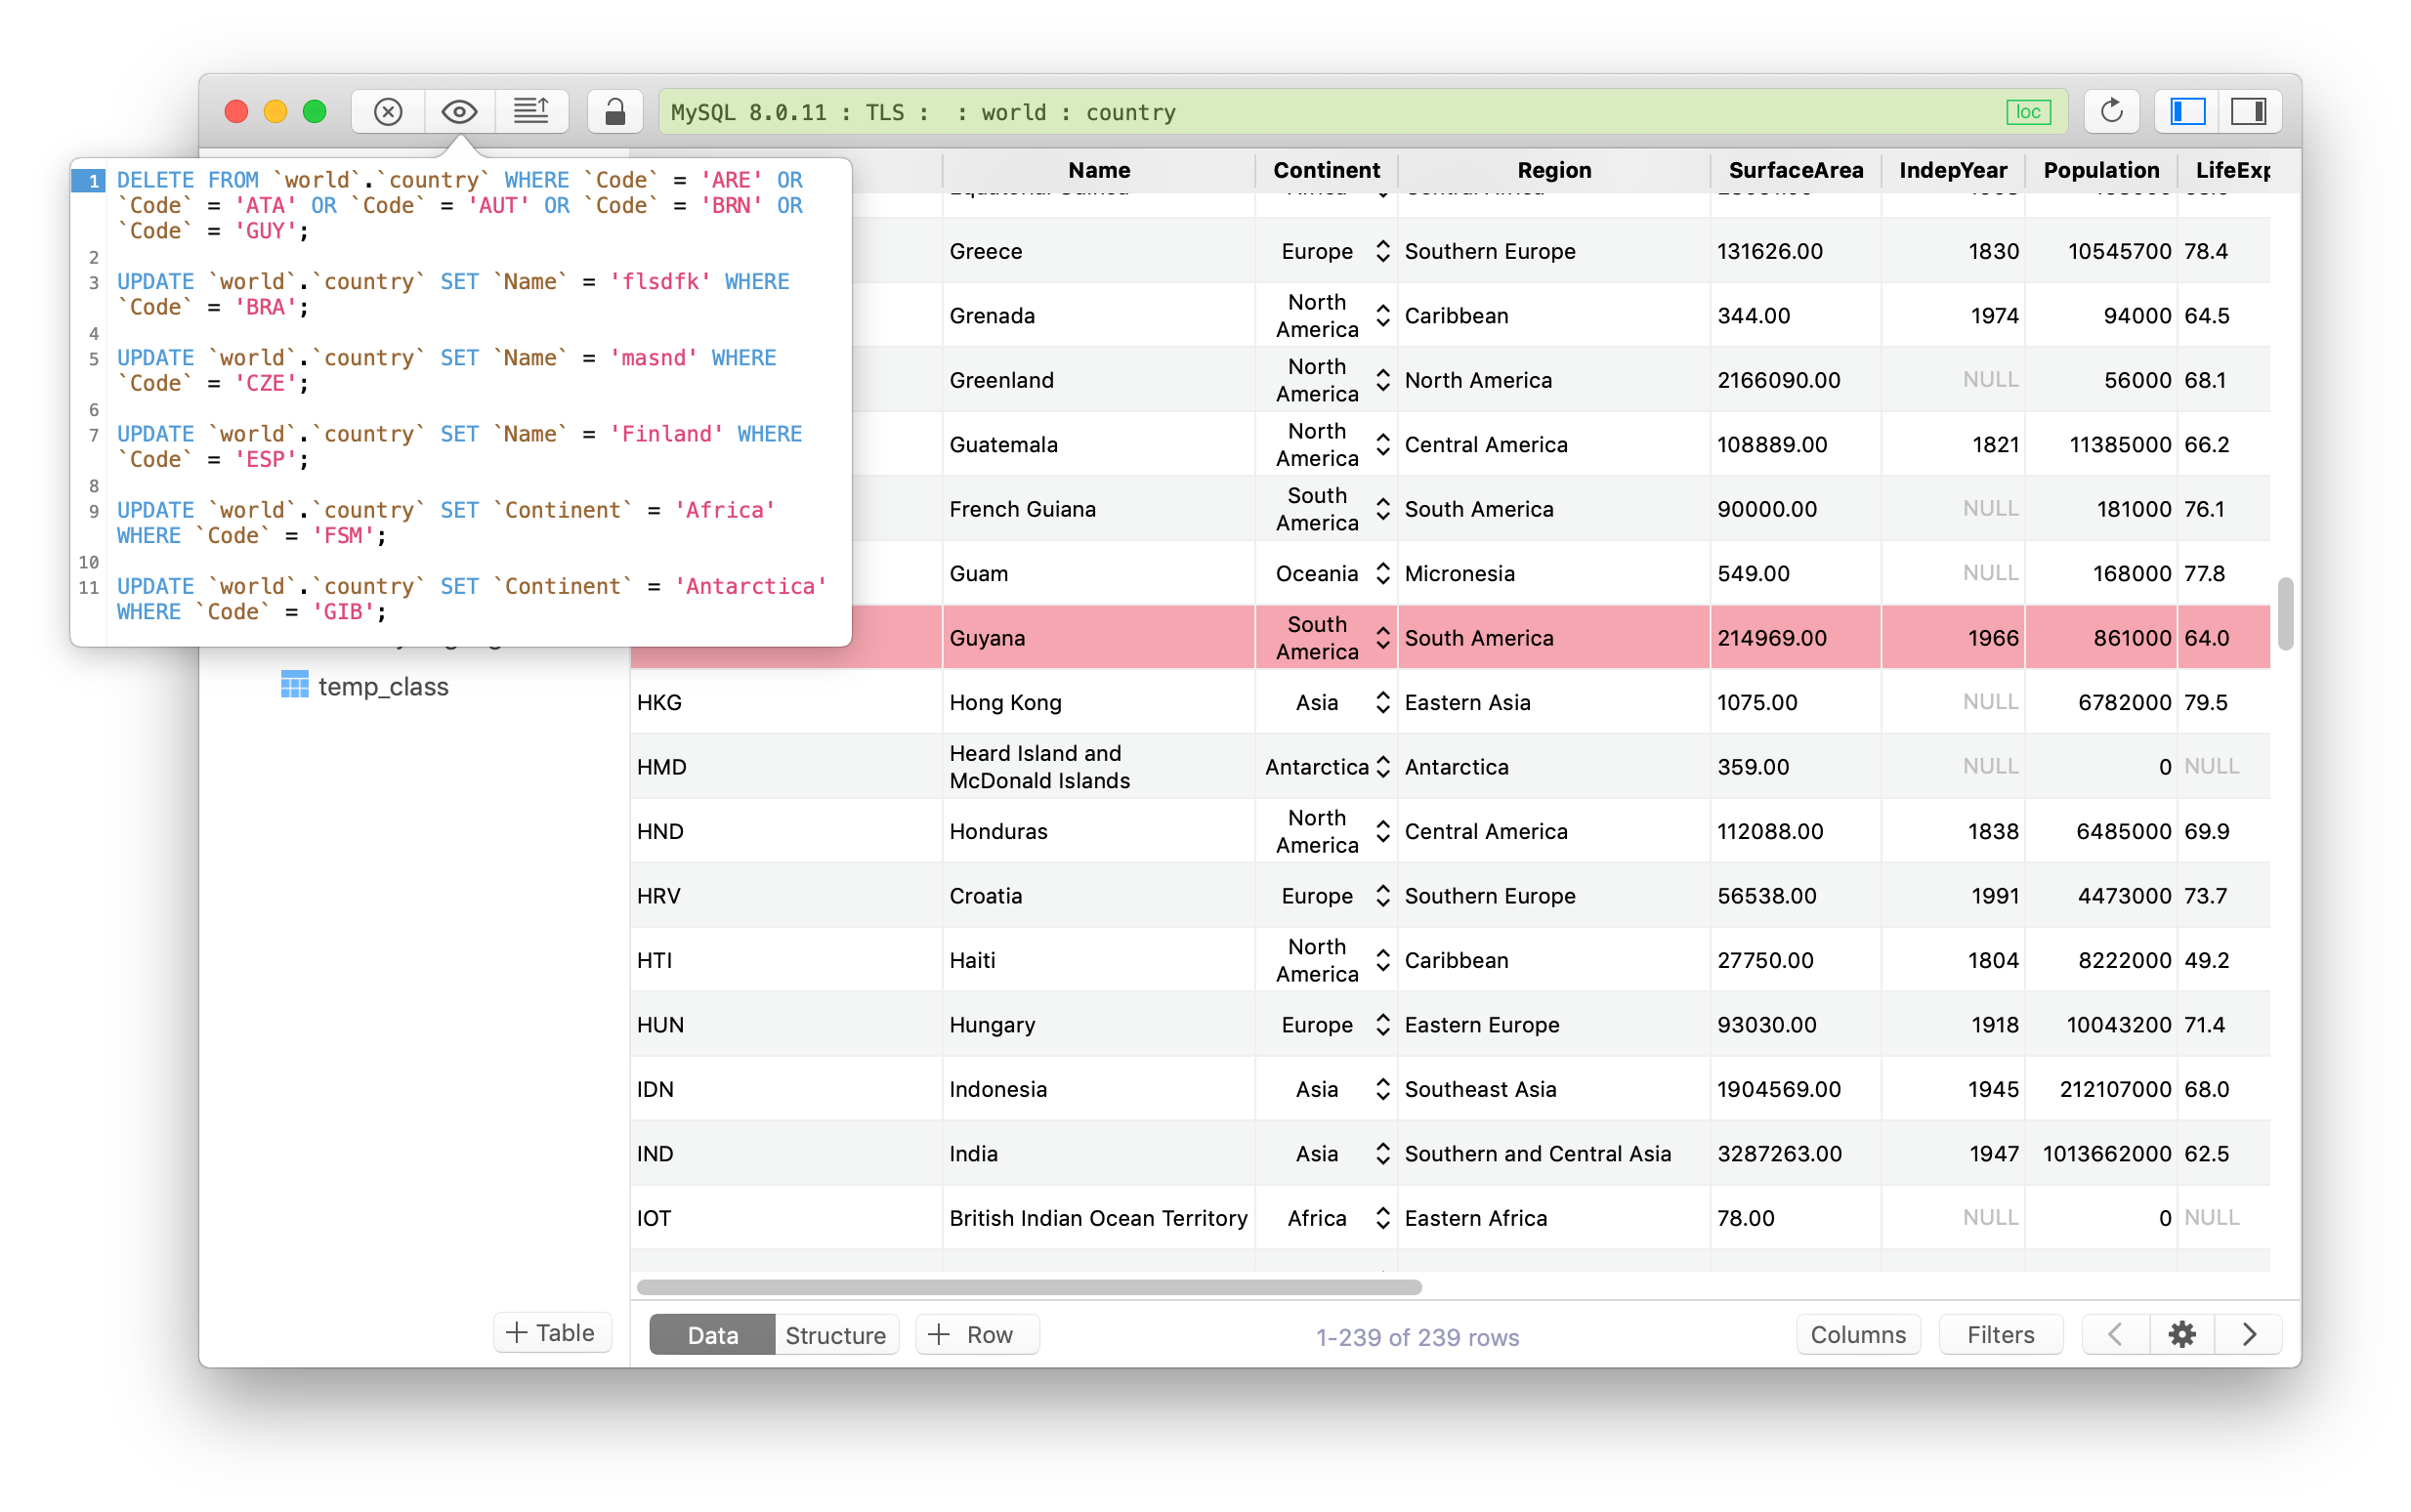Click the Filters menu option
Viewport: 2411px width, 1512px height.
pyautogui.click(x=2000, y=1334)
